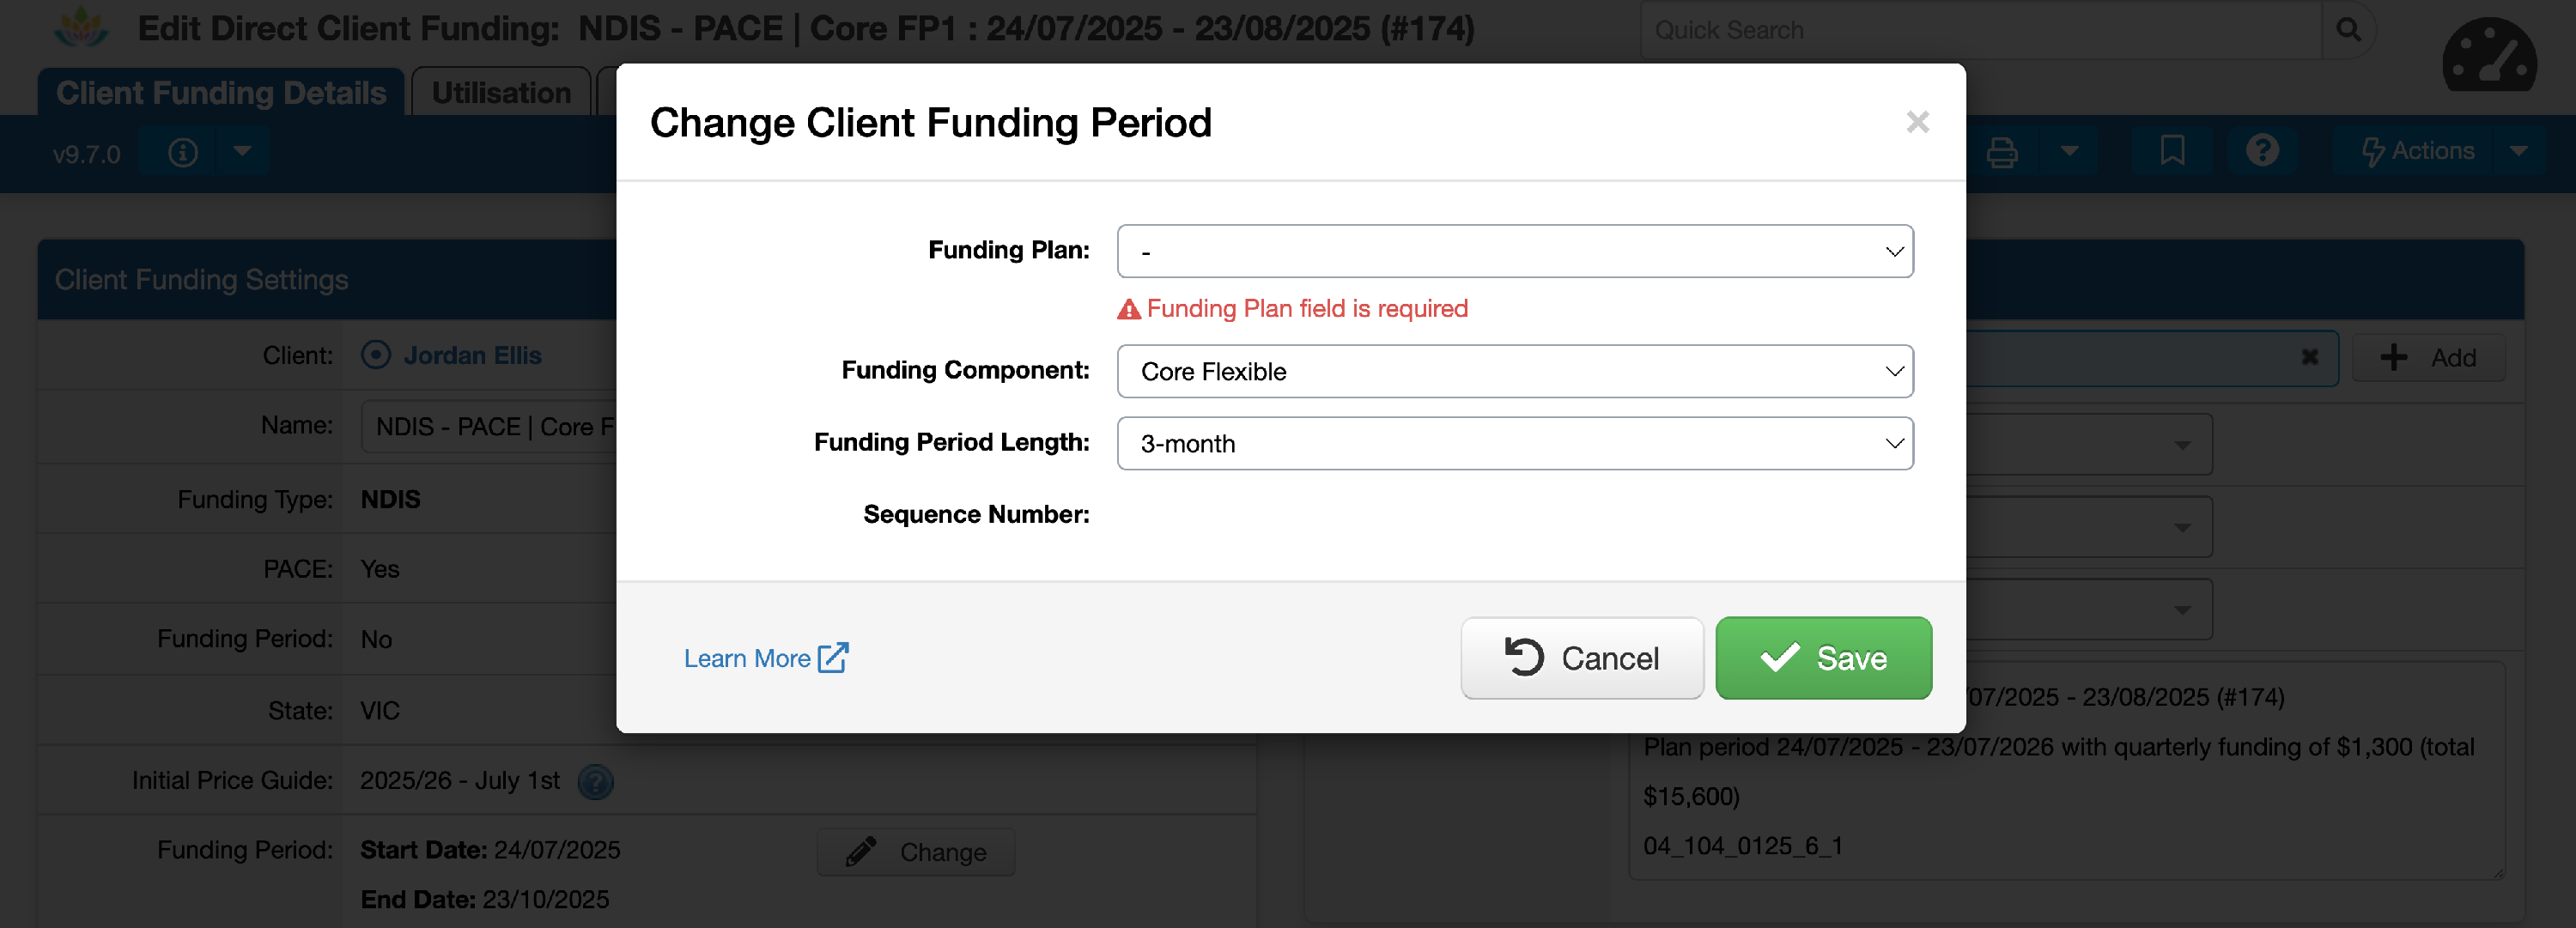The image size is (2576, 928).
Task: Click the application logo icon
Action: click(80, 28)
